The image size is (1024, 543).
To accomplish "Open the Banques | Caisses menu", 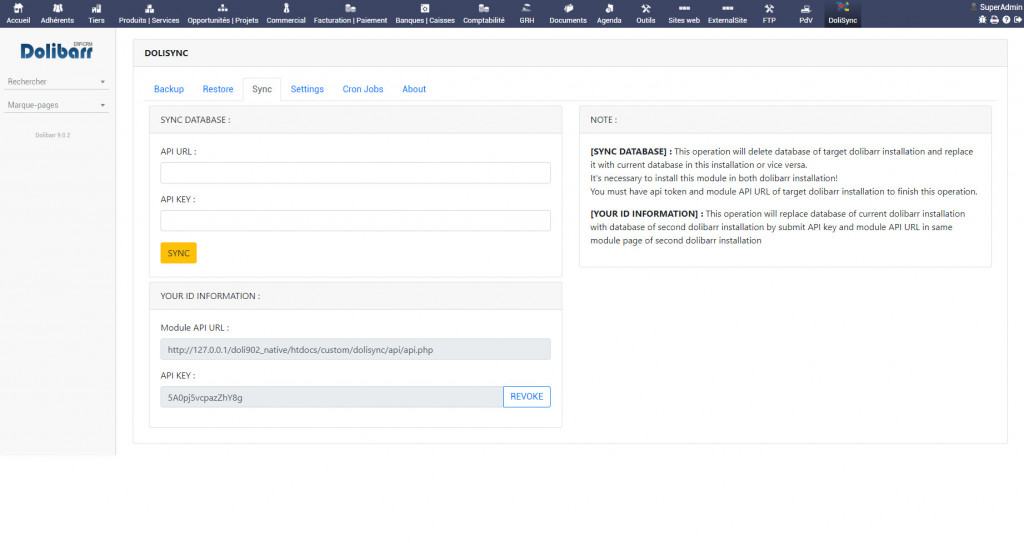I will click(x=425, y=14).
